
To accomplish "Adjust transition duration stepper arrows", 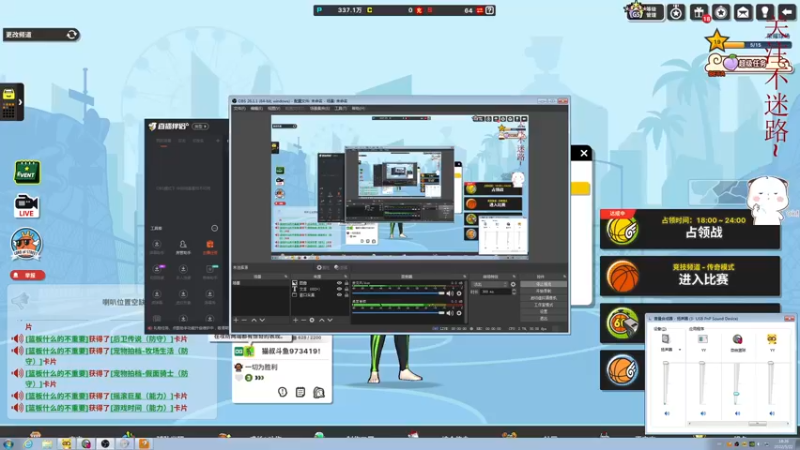I will point(514,291).
